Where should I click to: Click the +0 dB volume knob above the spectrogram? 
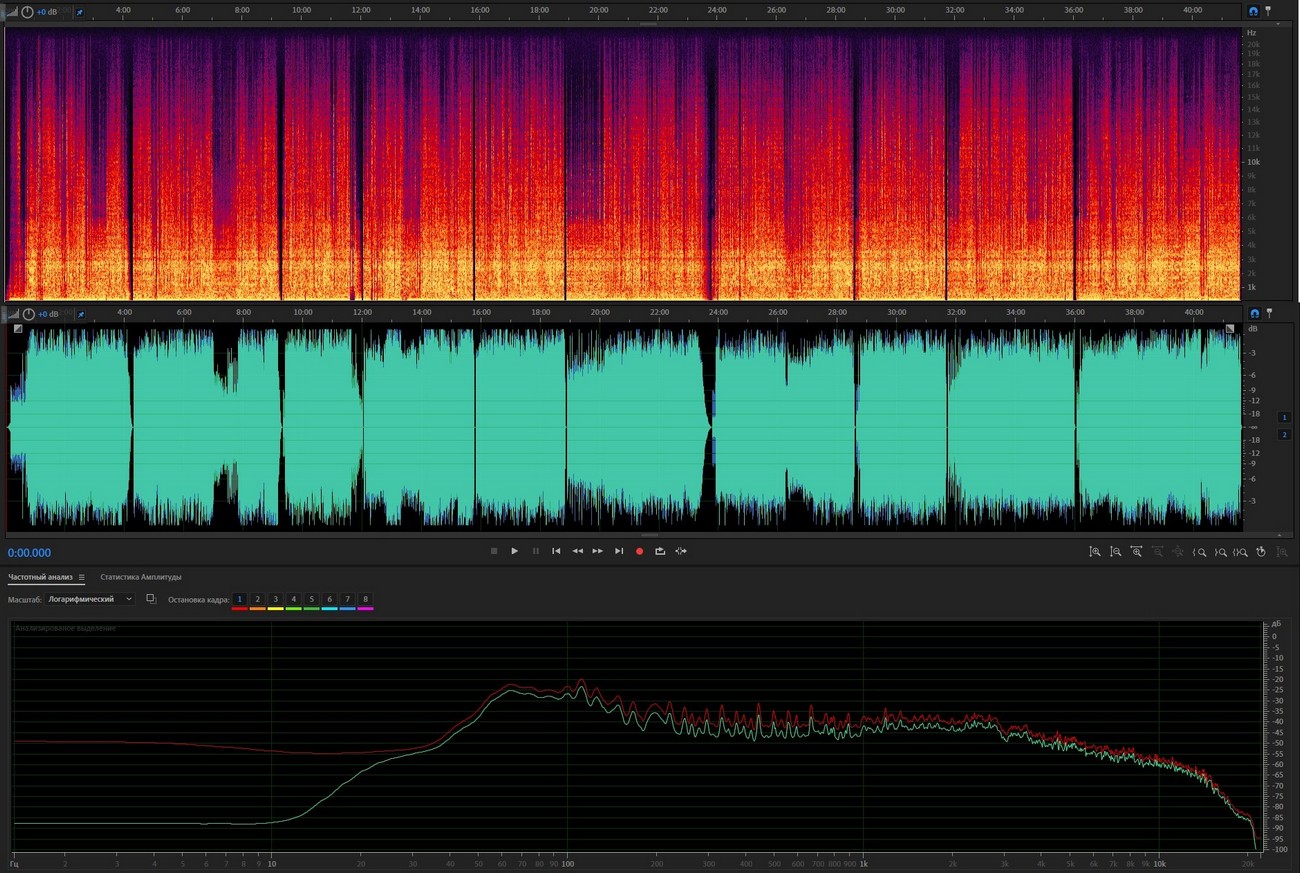pos(27,12)
